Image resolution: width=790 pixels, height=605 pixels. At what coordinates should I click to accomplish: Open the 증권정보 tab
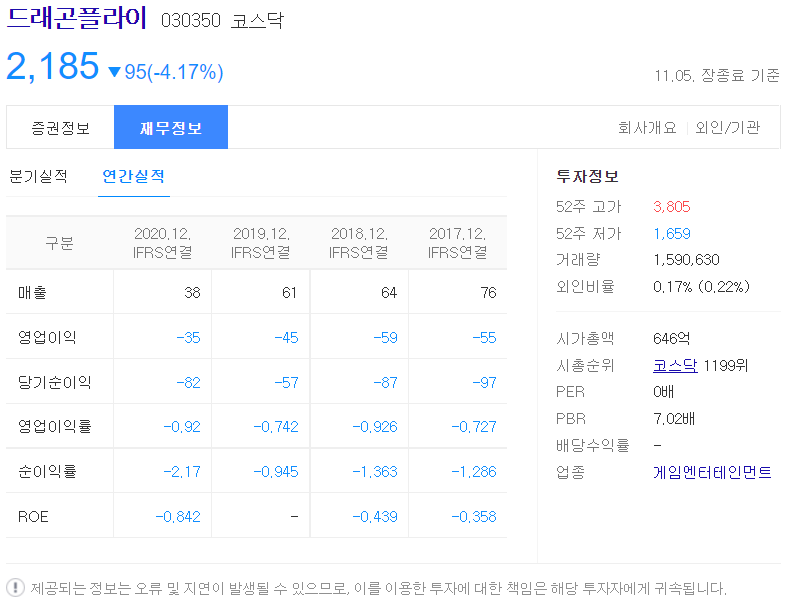point(60,127)
